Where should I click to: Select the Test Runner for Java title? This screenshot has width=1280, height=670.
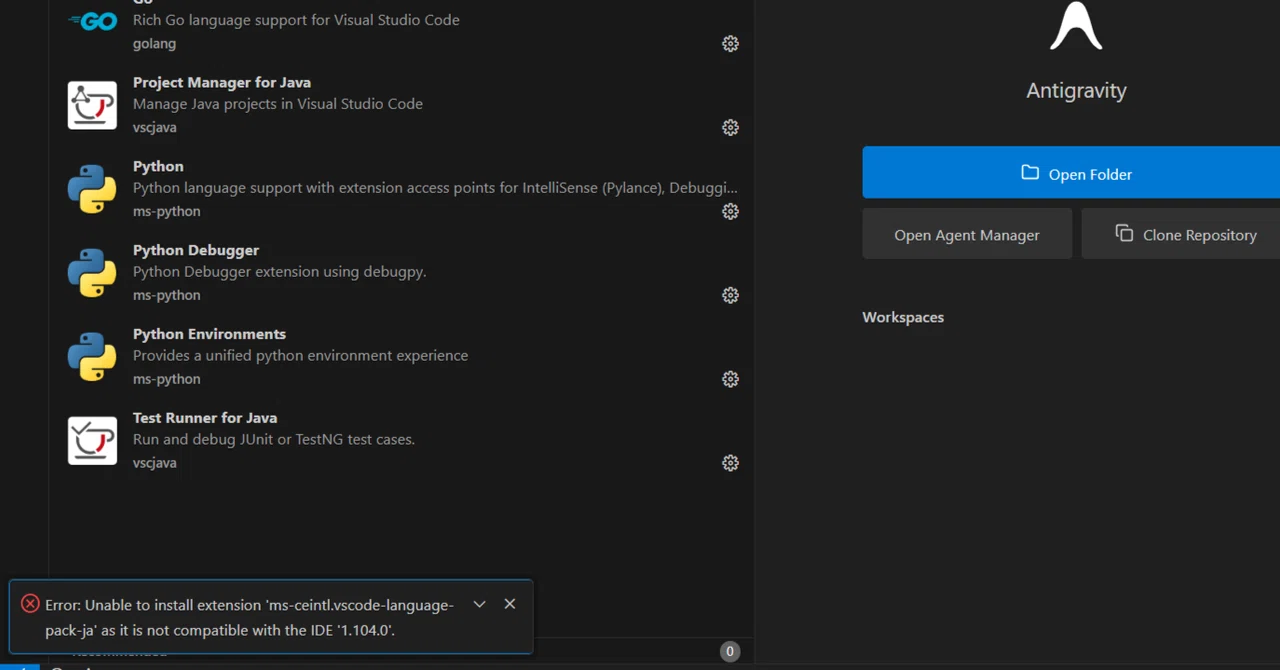coord(205,418)
